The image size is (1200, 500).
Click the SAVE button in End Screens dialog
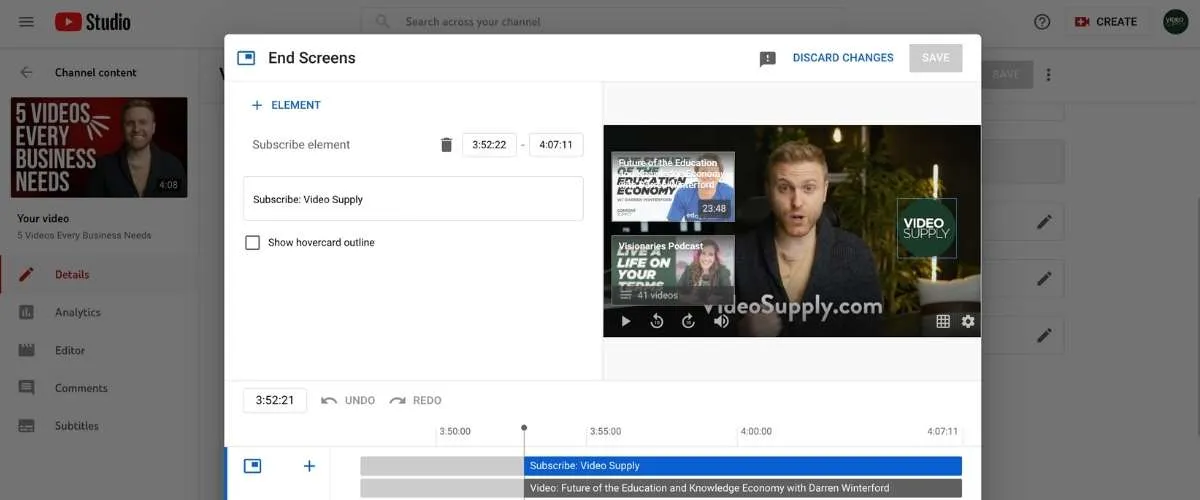pyautogui.click(x=936, y=58)
